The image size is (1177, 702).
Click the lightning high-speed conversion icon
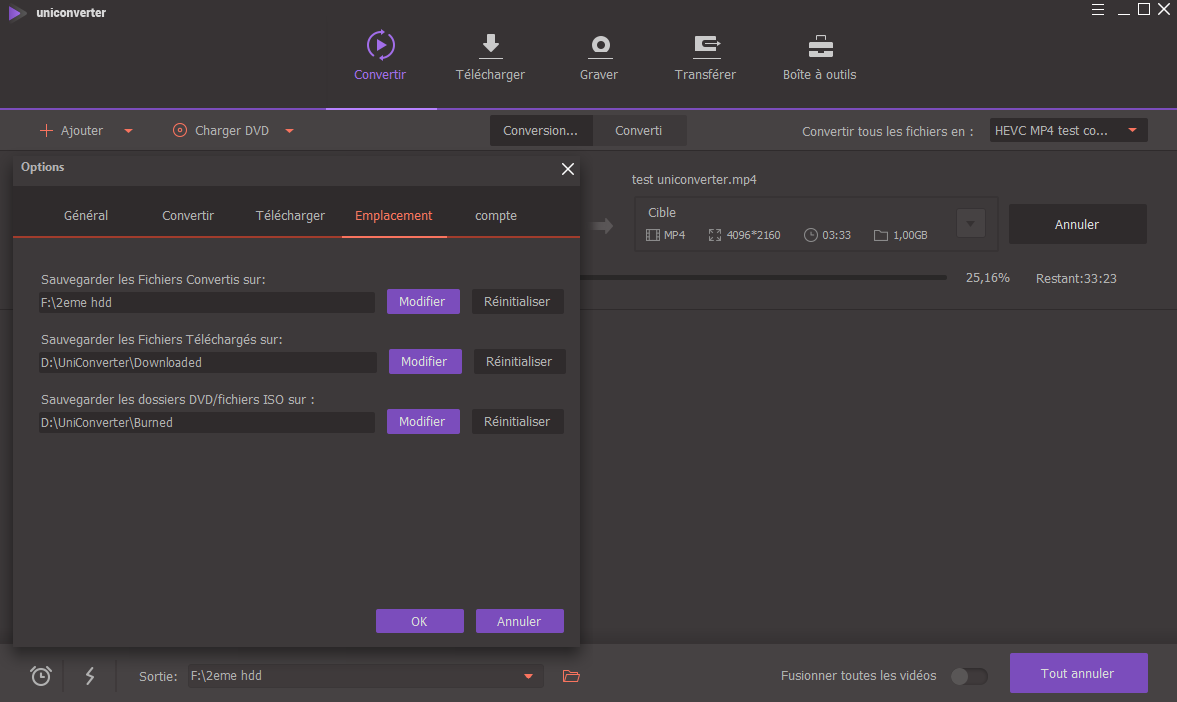tap(90, 676)
